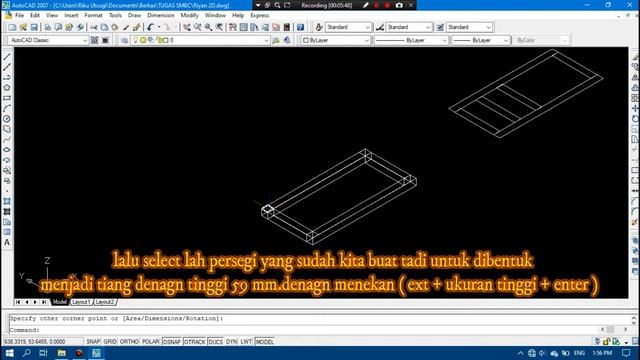
Task: Open the Draw menu
Action: click(x=134, y=15)
